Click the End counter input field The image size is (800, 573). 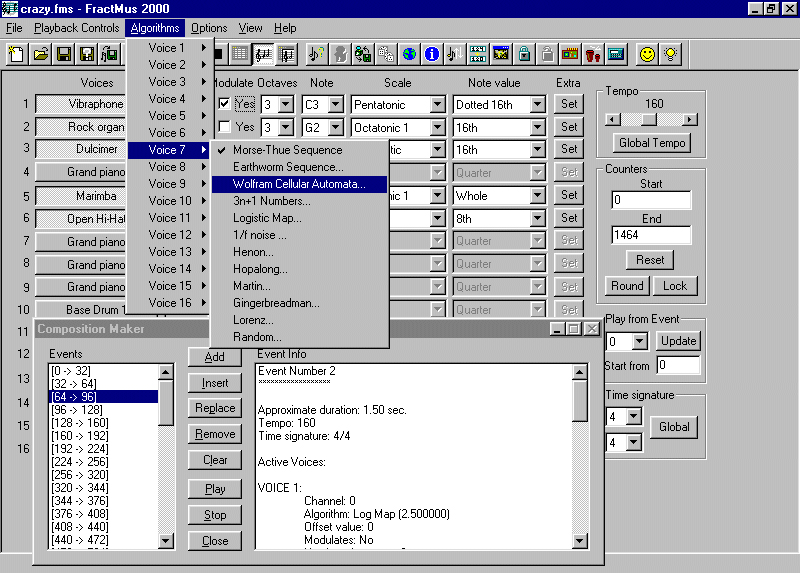pyautogui.click(x=651, y=236)
